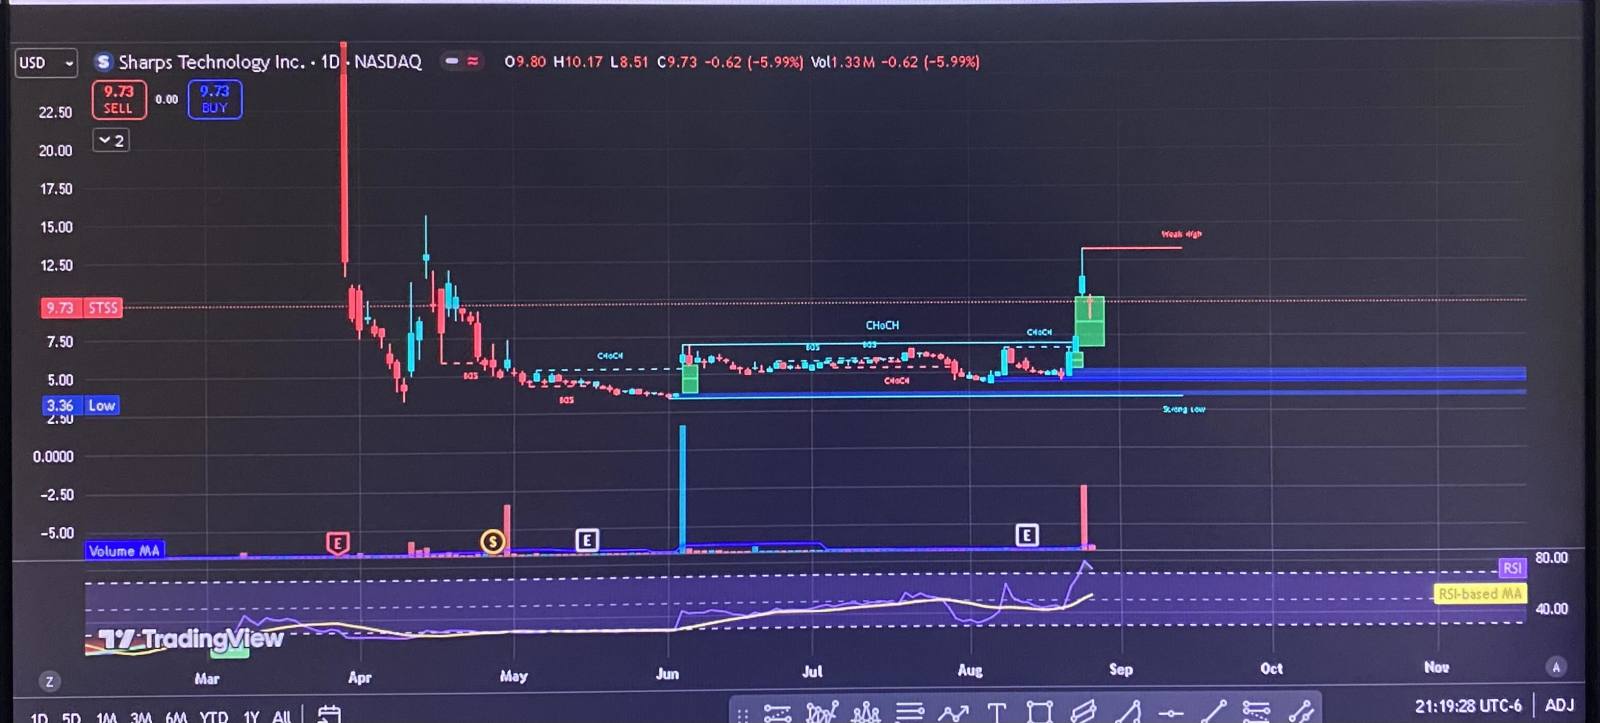The width and height of the screenshot is (1600, 723).
Task: Select the 6M time range
Action: [x=176, y=717]
